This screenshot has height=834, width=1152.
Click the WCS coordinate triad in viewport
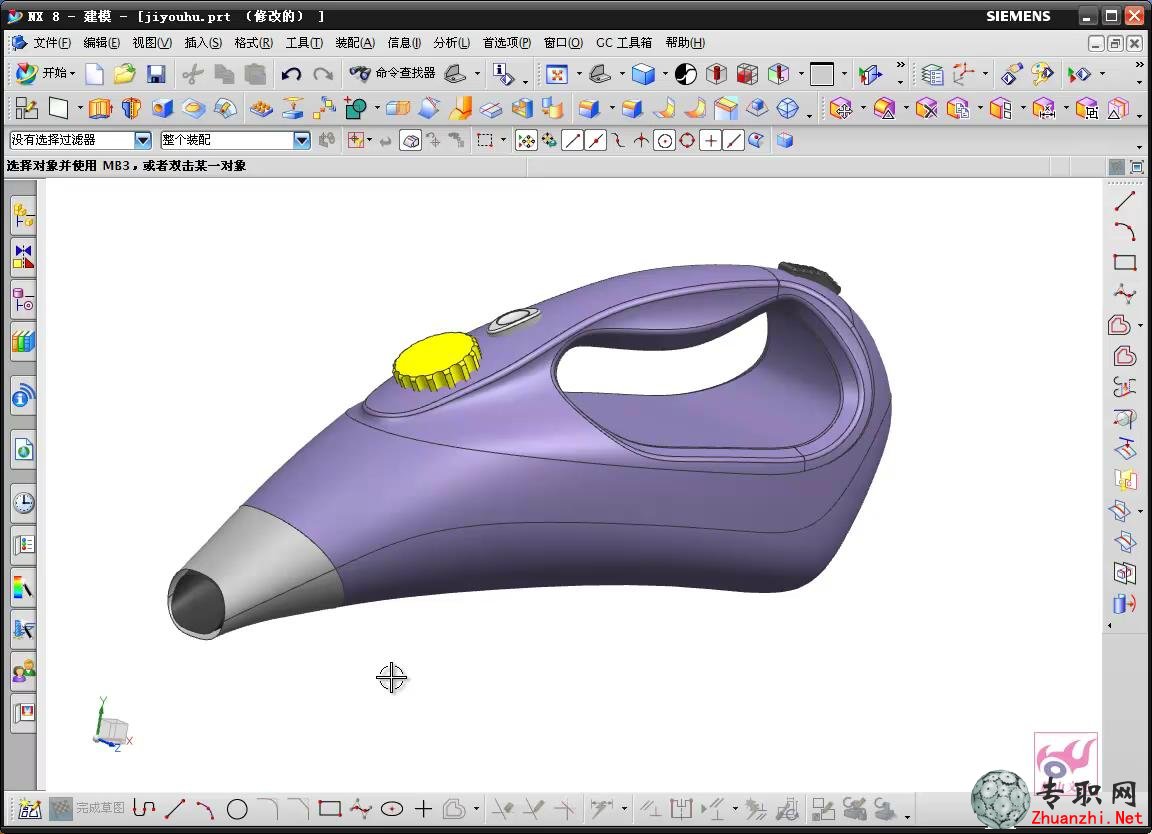112,725
